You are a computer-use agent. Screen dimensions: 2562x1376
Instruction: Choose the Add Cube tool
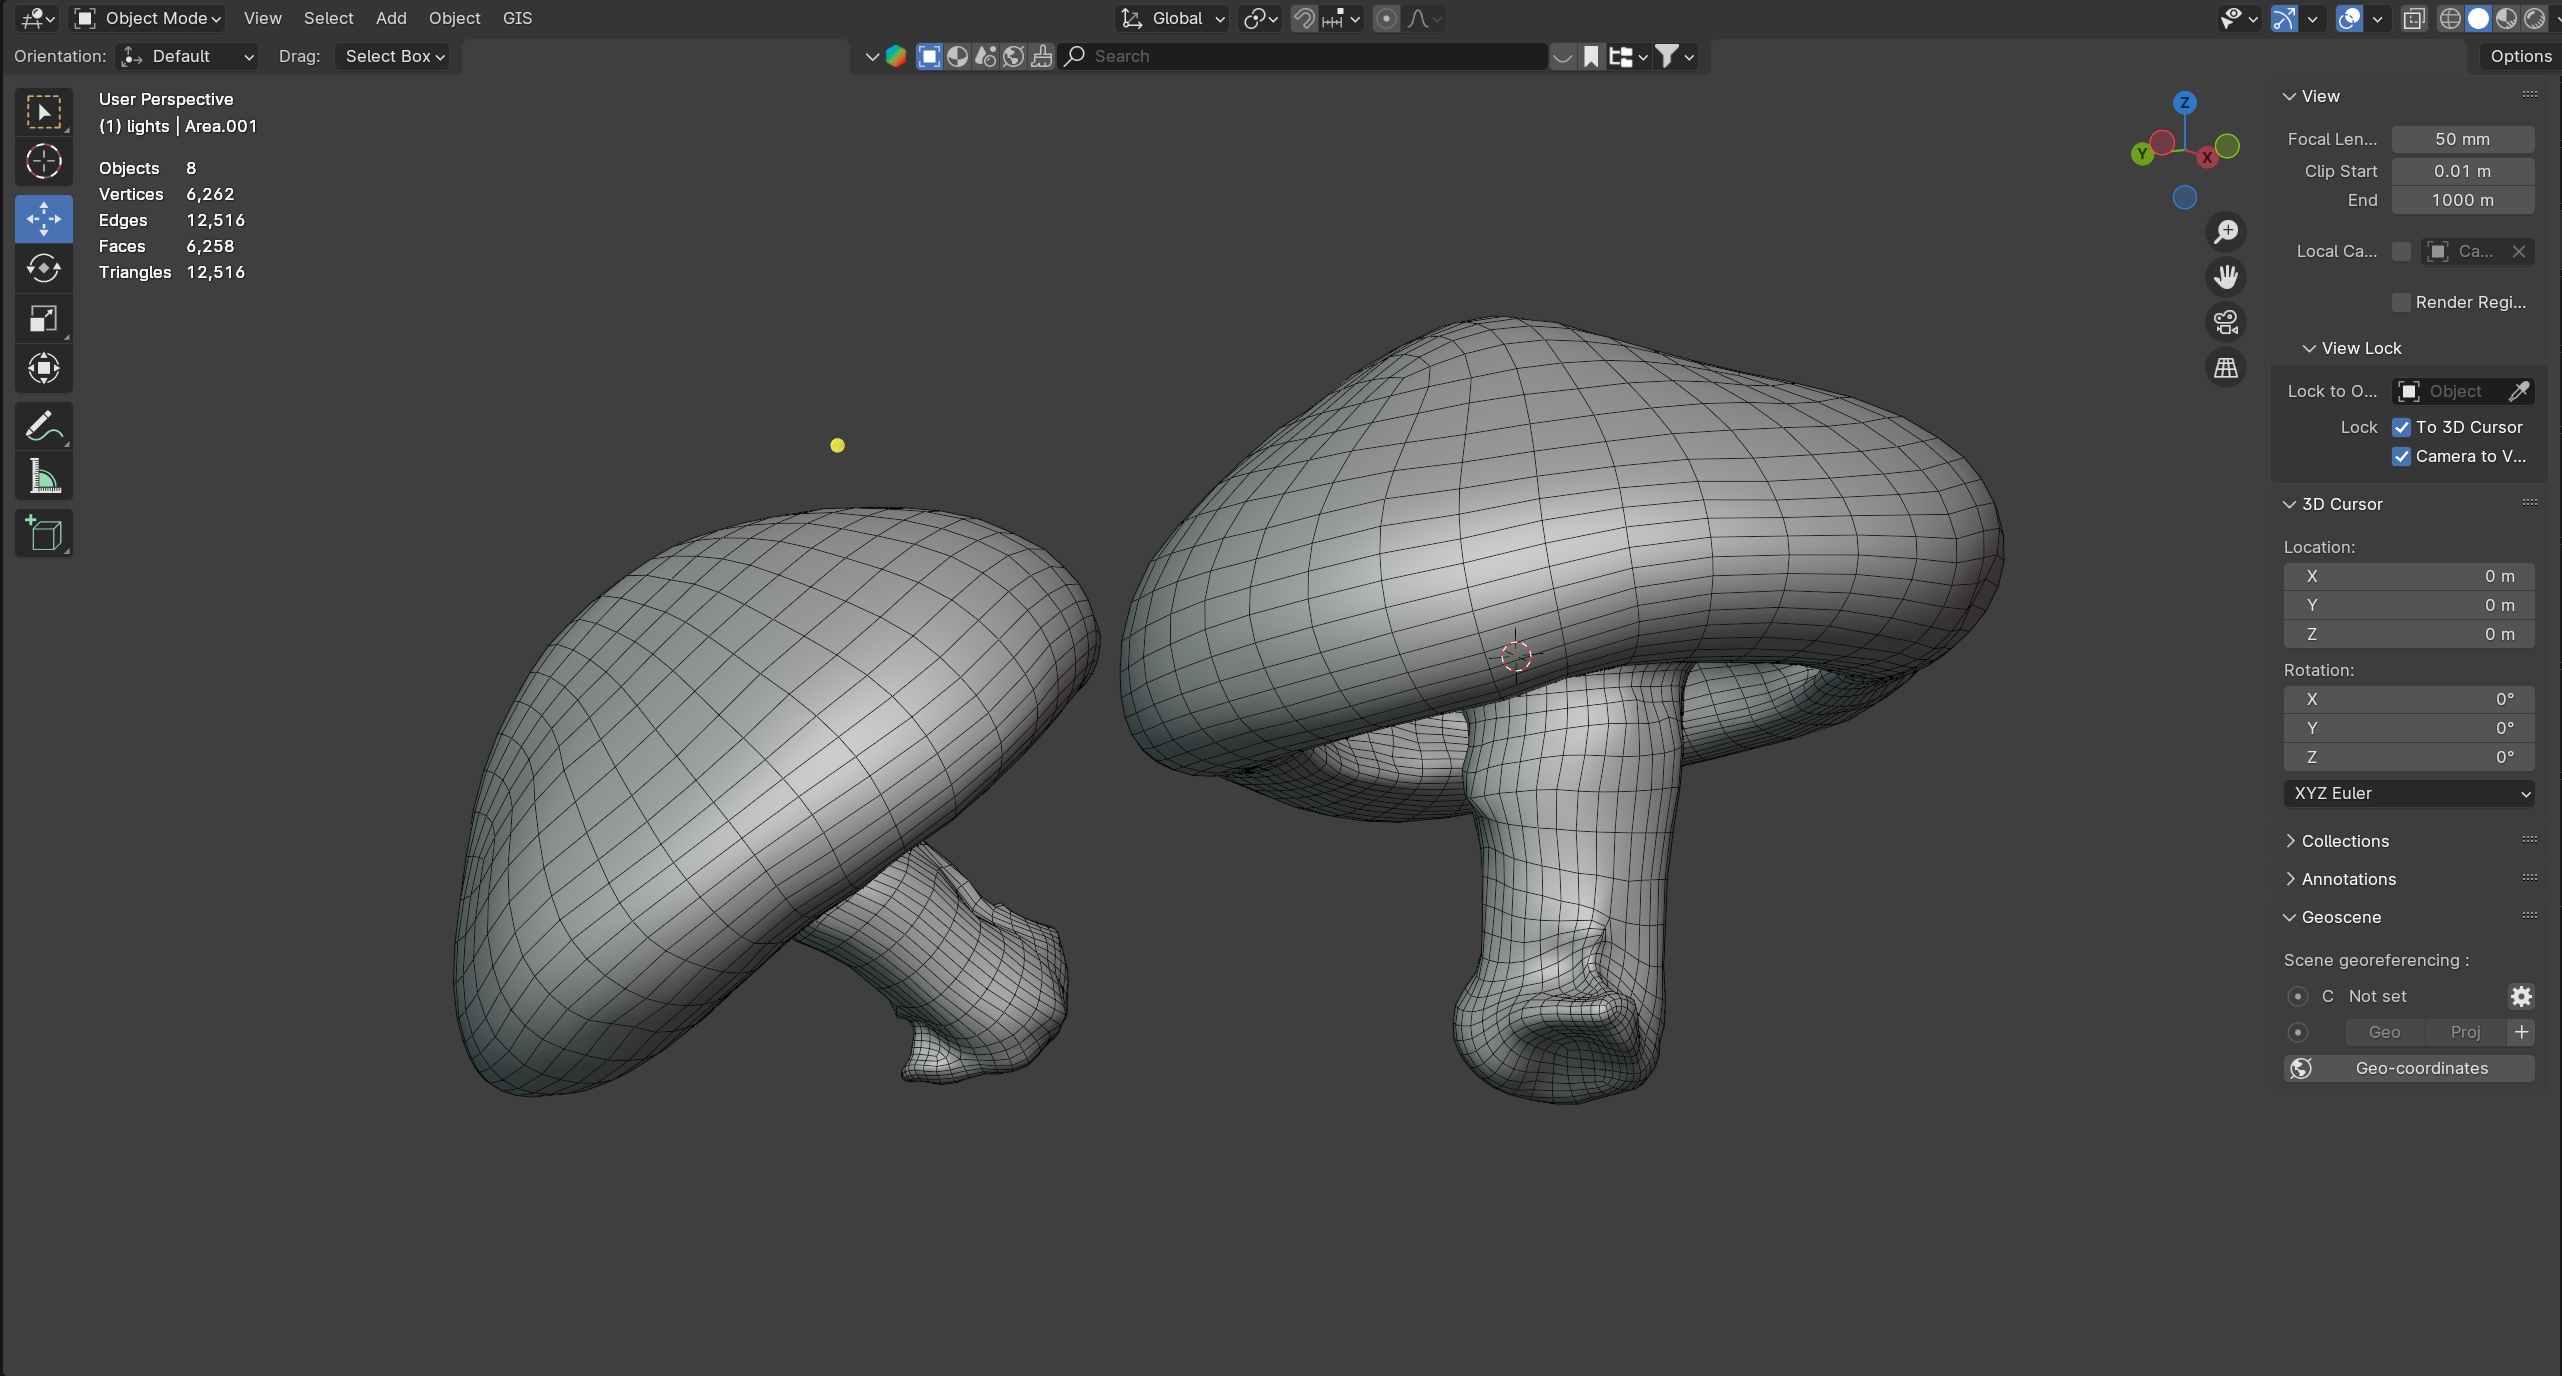pyautogui.click(x=43, y=533)
